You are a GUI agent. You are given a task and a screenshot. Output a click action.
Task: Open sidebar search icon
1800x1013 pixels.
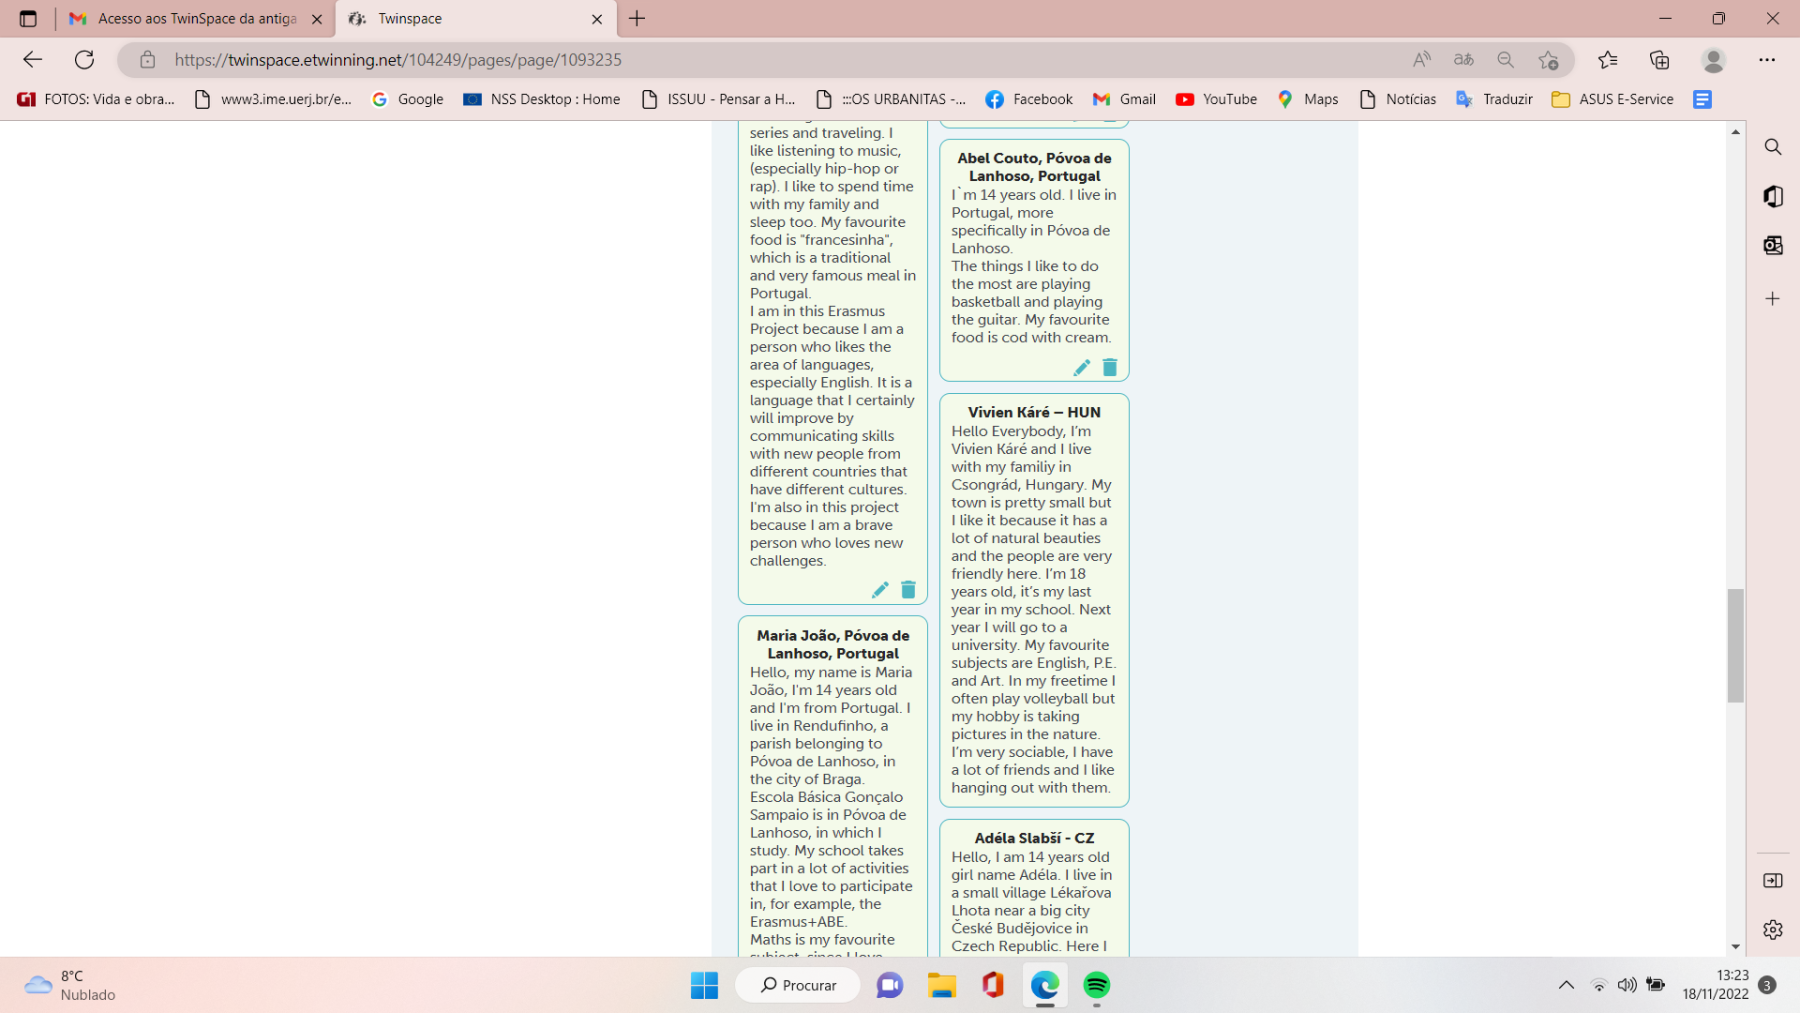pyautogui.click(x=1773, y=147)
